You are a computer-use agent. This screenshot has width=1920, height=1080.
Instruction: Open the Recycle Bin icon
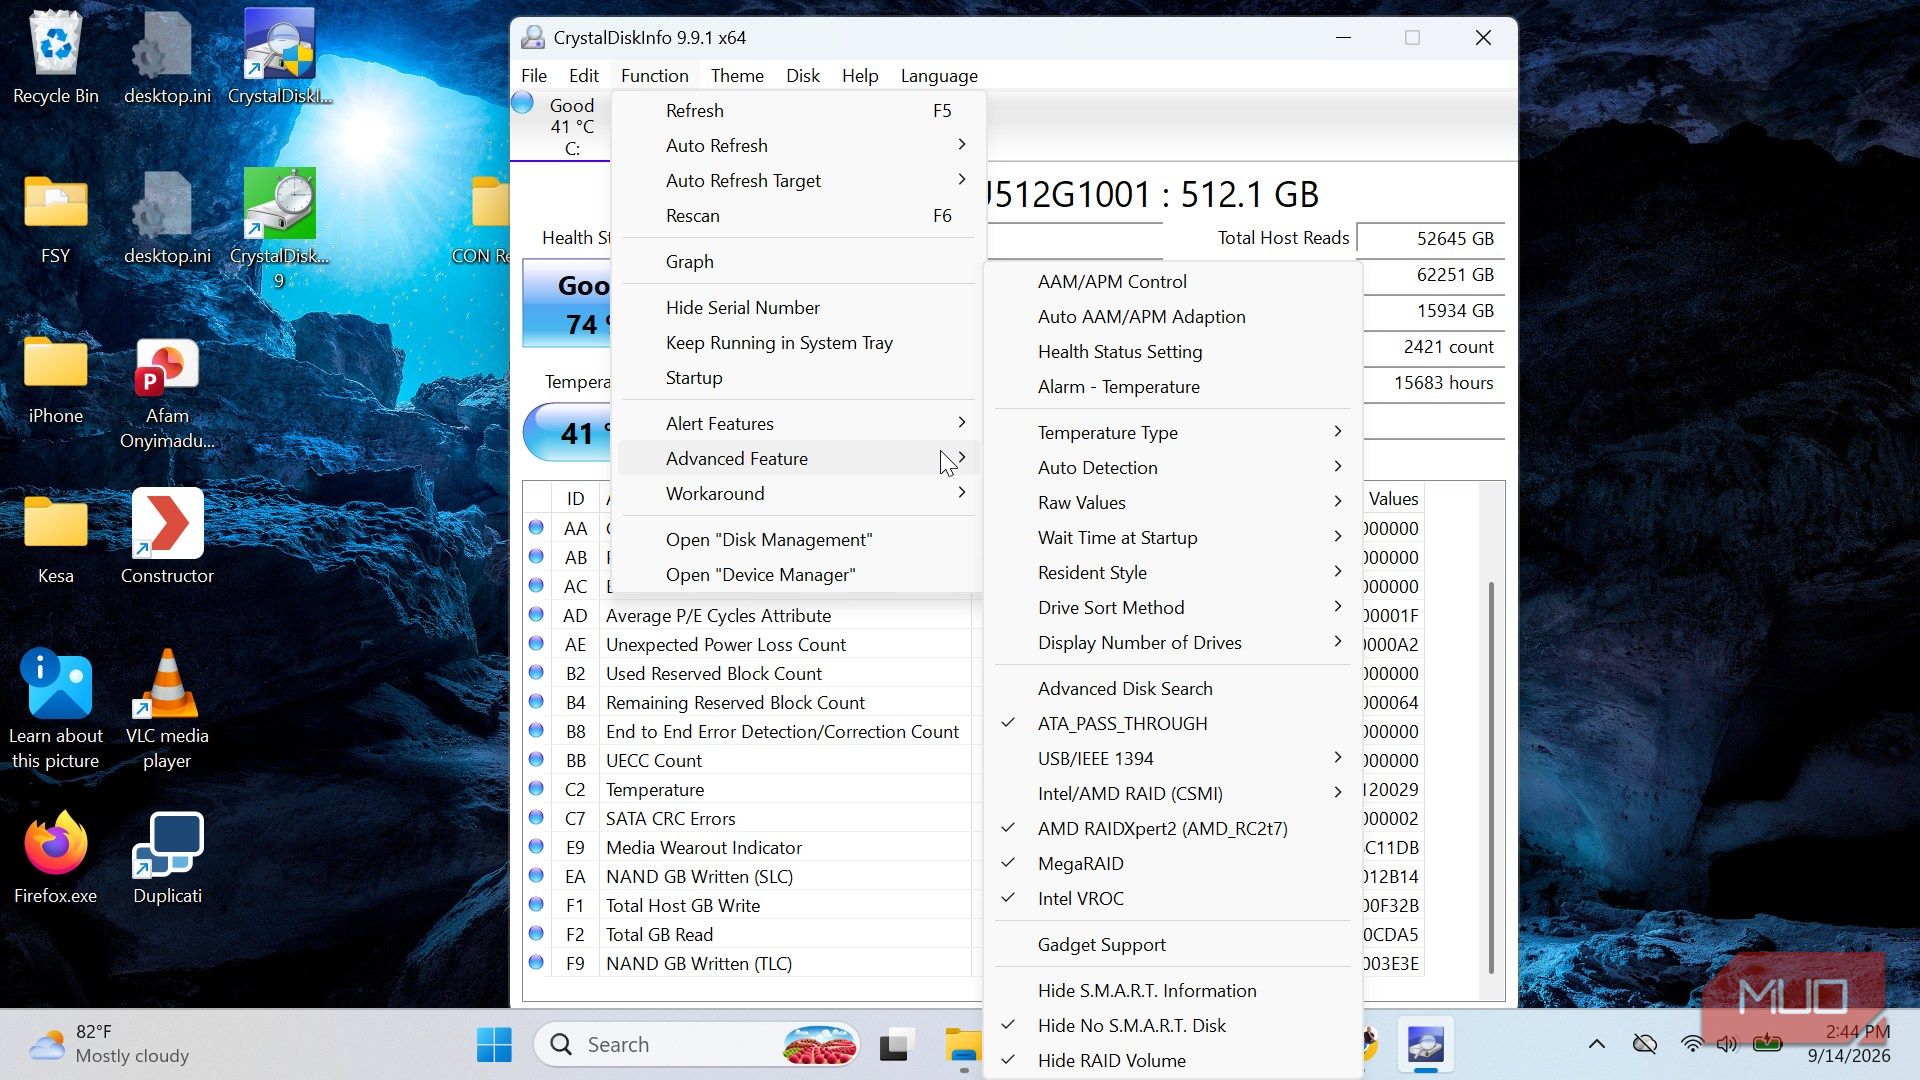(x=55, y=57)
